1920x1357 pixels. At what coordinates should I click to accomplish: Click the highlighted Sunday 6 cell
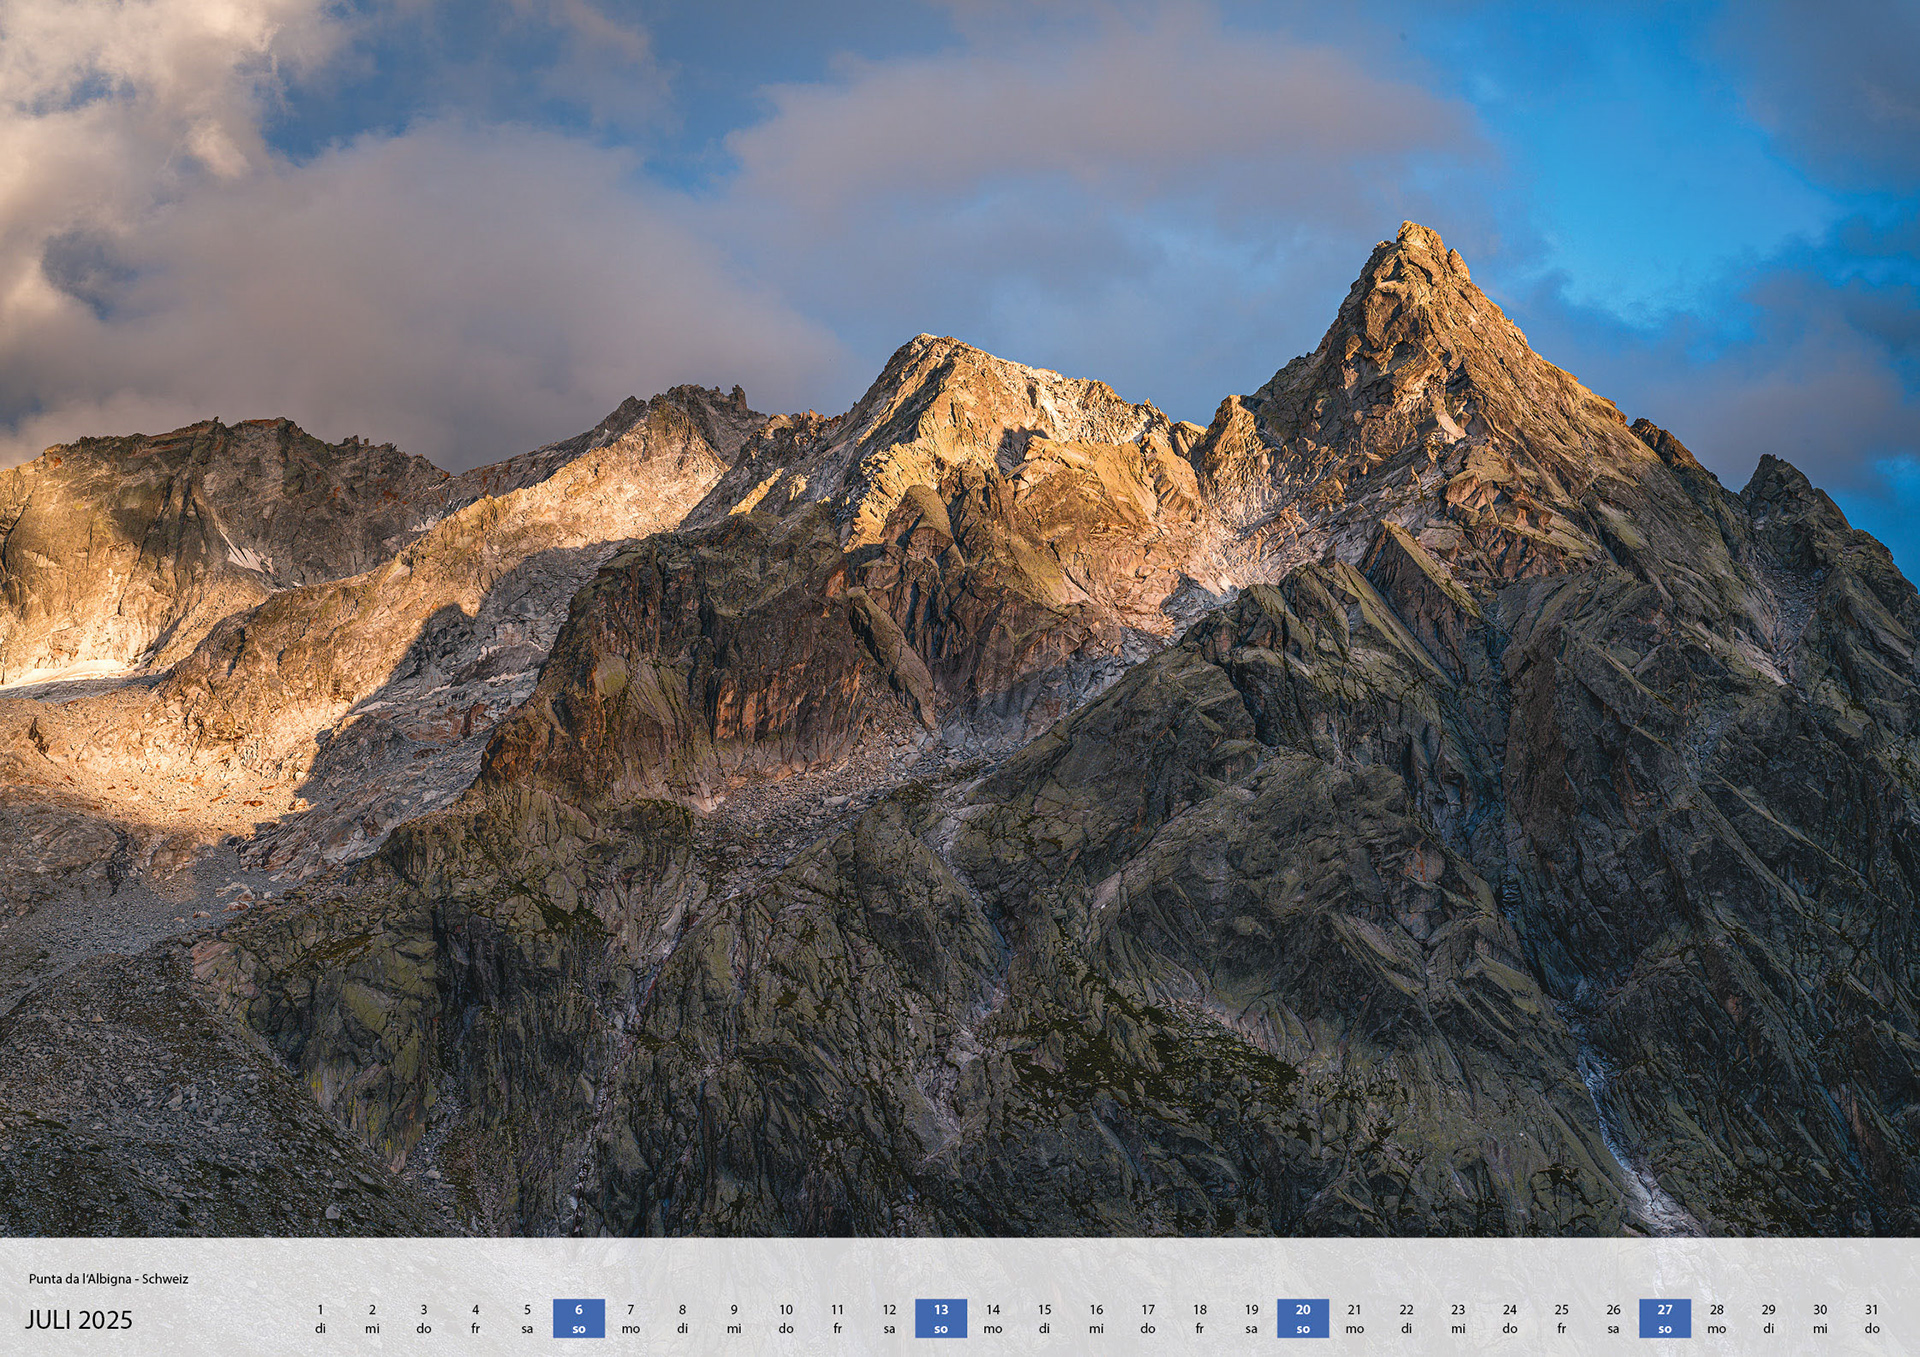tap(579, 1319)
